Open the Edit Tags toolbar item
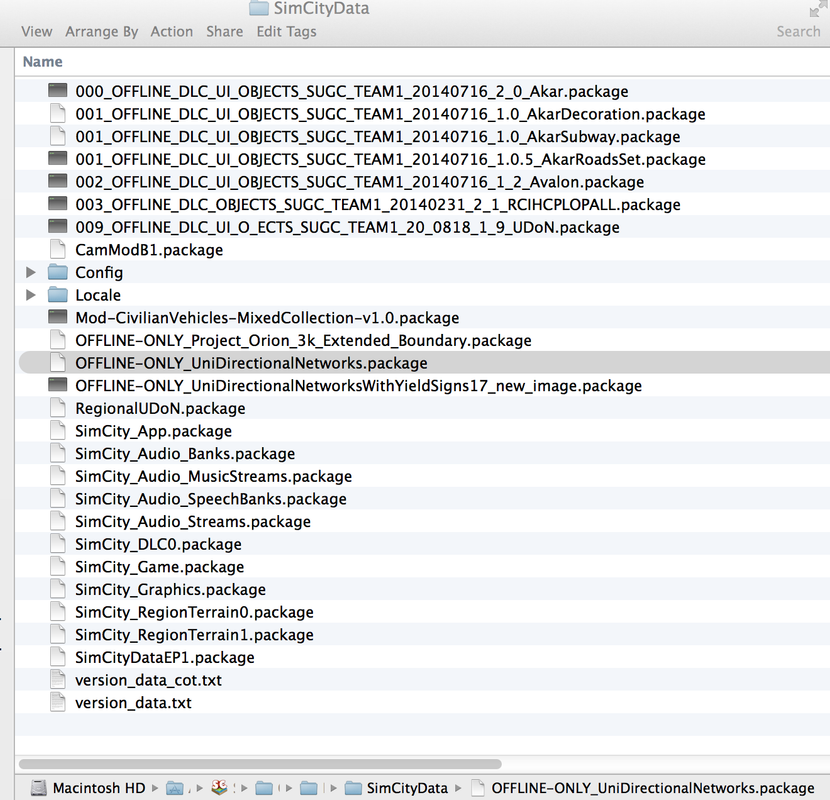This screenshot has width=830, height=800. 286,32
